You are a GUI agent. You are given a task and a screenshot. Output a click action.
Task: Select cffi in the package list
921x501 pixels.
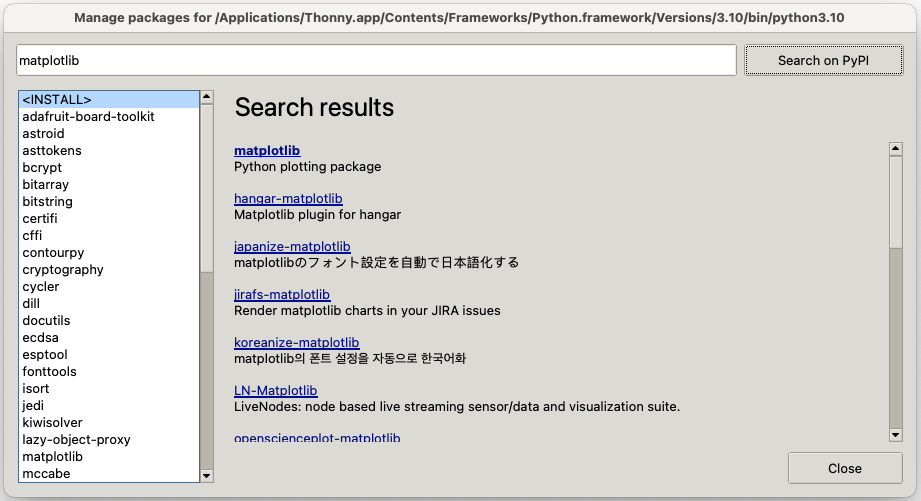click(109, 236)
